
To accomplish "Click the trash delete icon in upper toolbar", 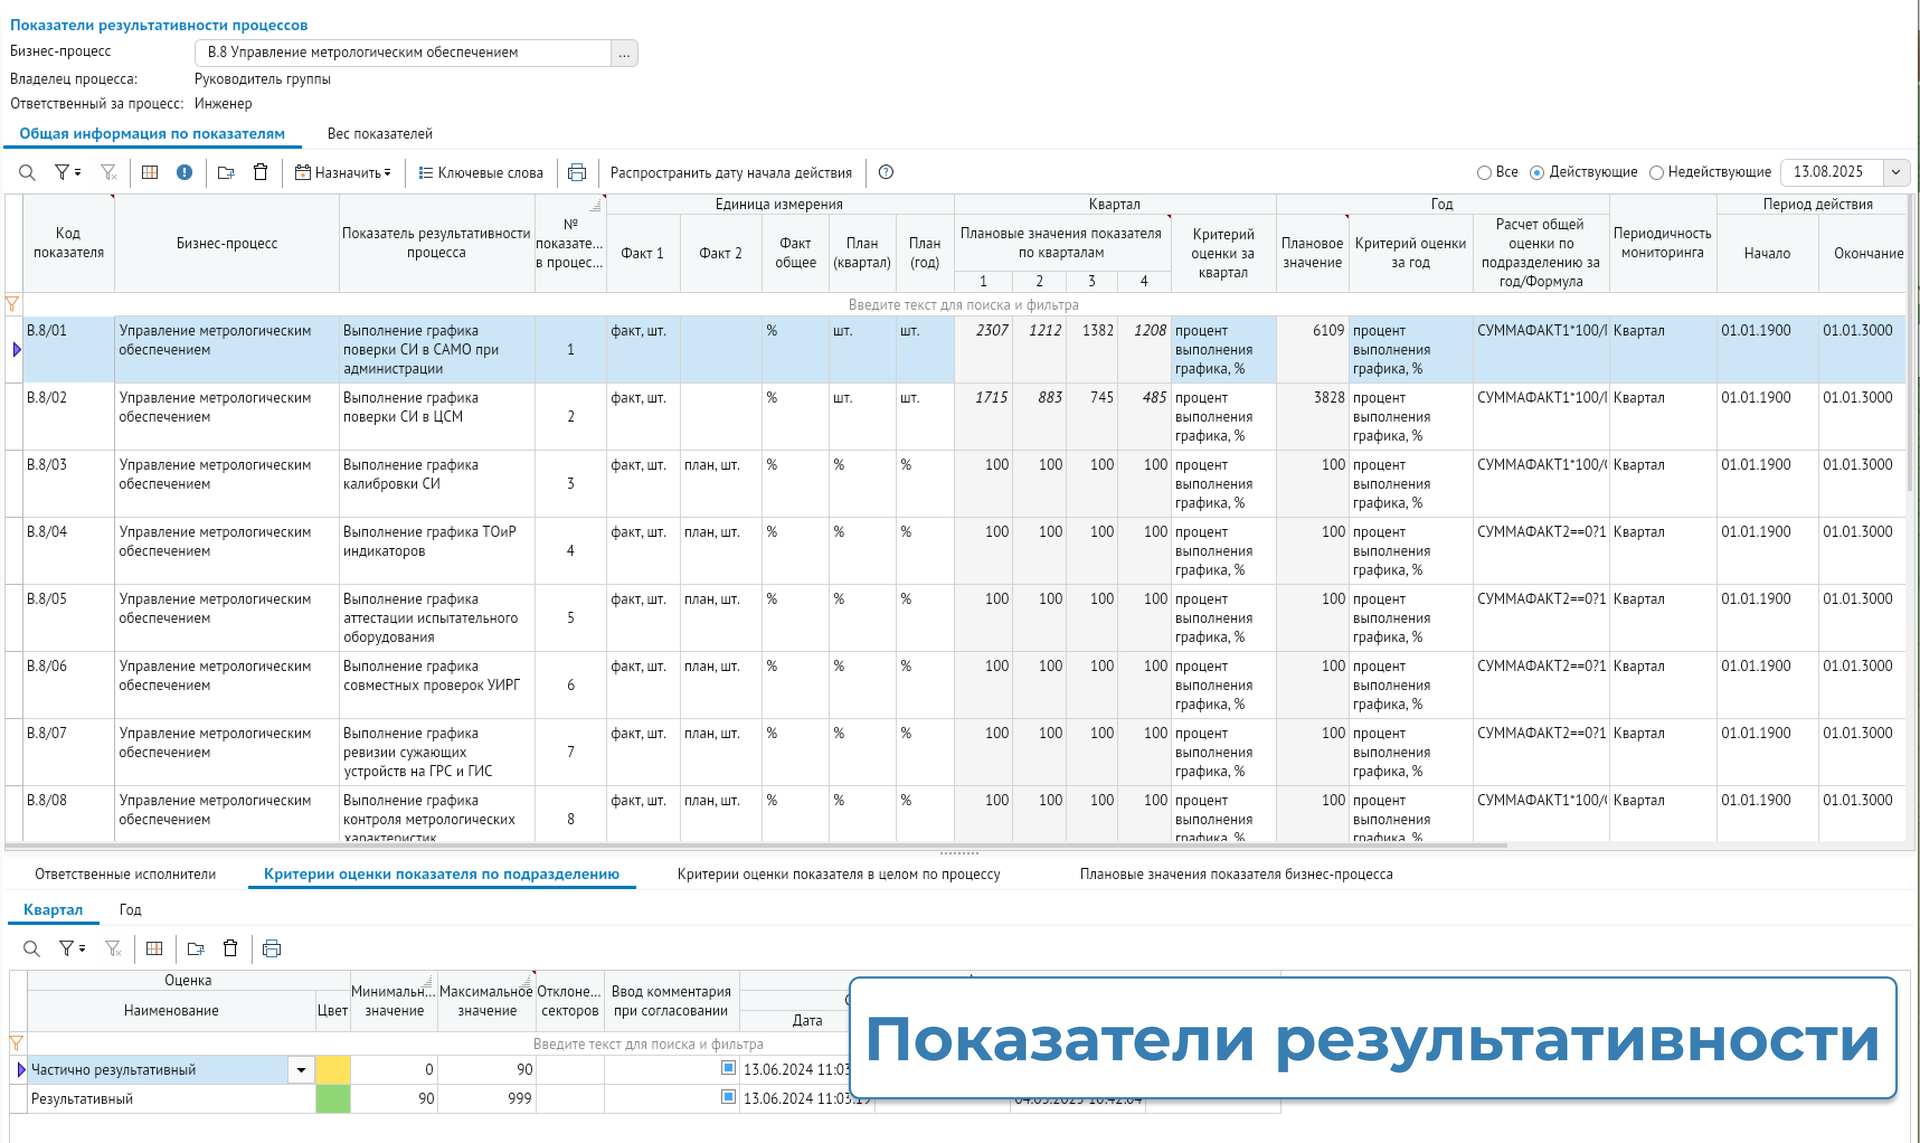I will pyautogui.click(x=261, y=173).
